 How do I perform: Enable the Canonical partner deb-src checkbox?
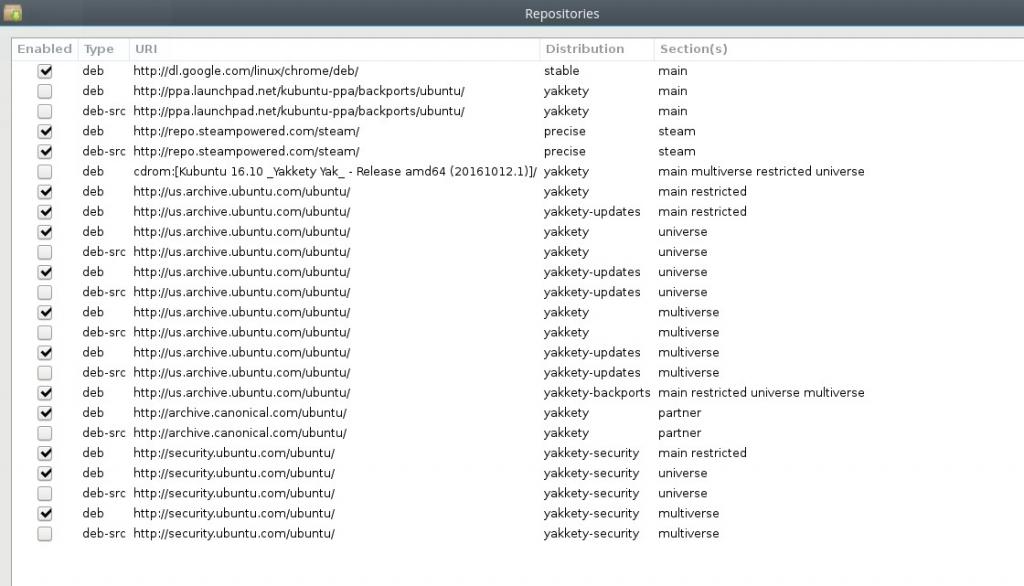(44, 433)
